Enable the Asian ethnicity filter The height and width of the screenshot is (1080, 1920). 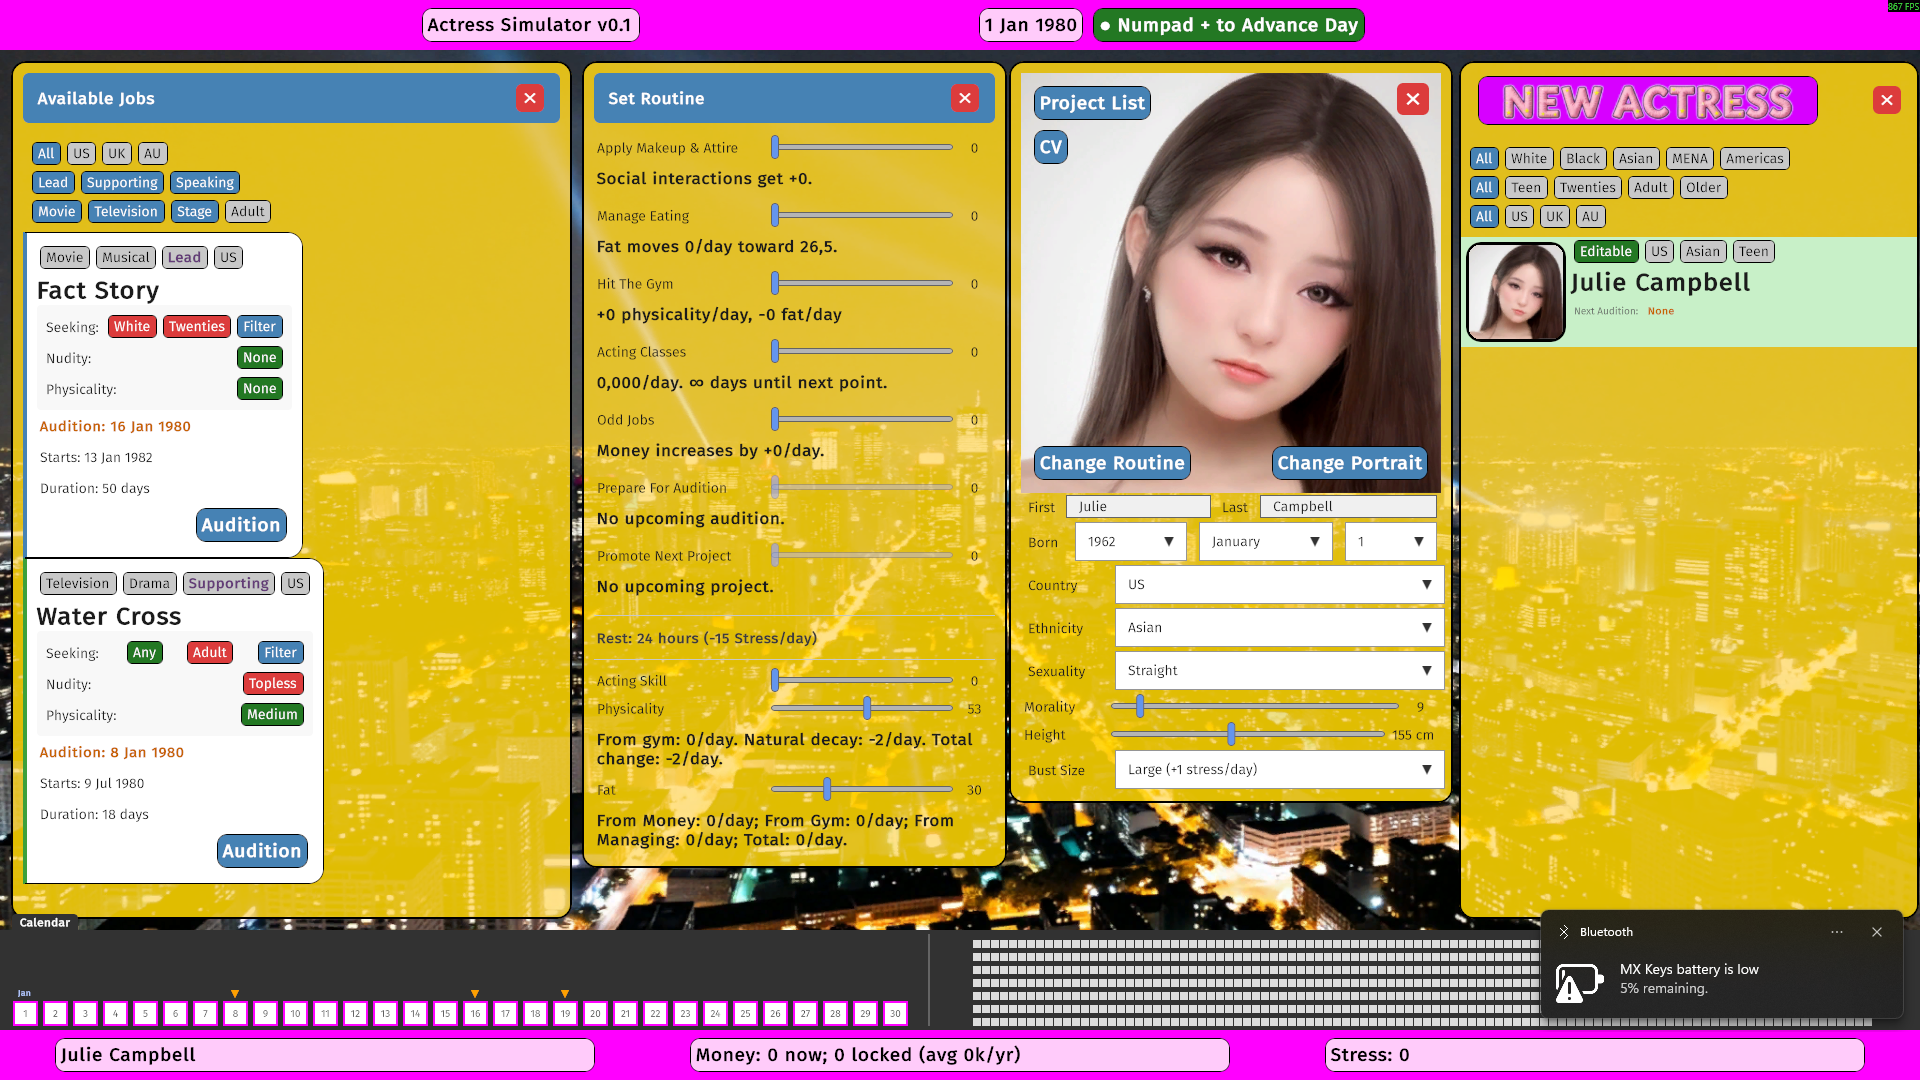click(x=1635, y=158)
